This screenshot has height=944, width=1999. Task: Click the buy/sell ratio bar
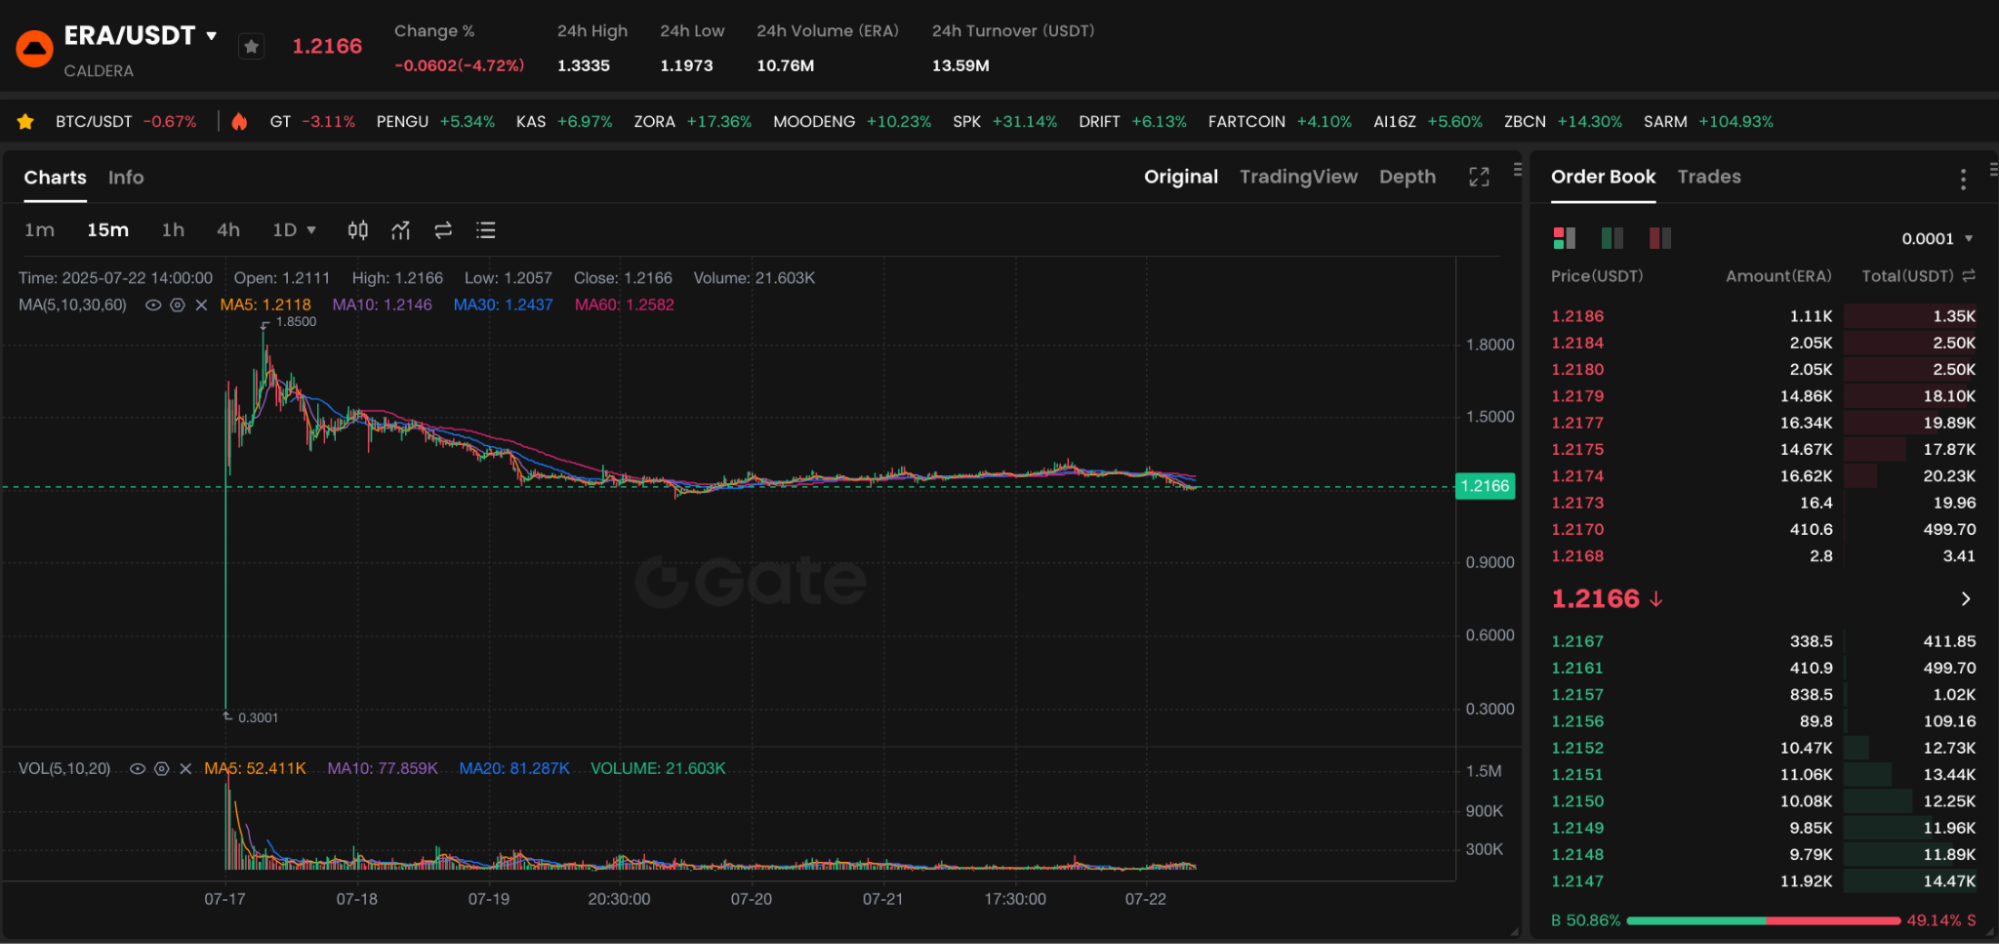(x=1763, y=920)
